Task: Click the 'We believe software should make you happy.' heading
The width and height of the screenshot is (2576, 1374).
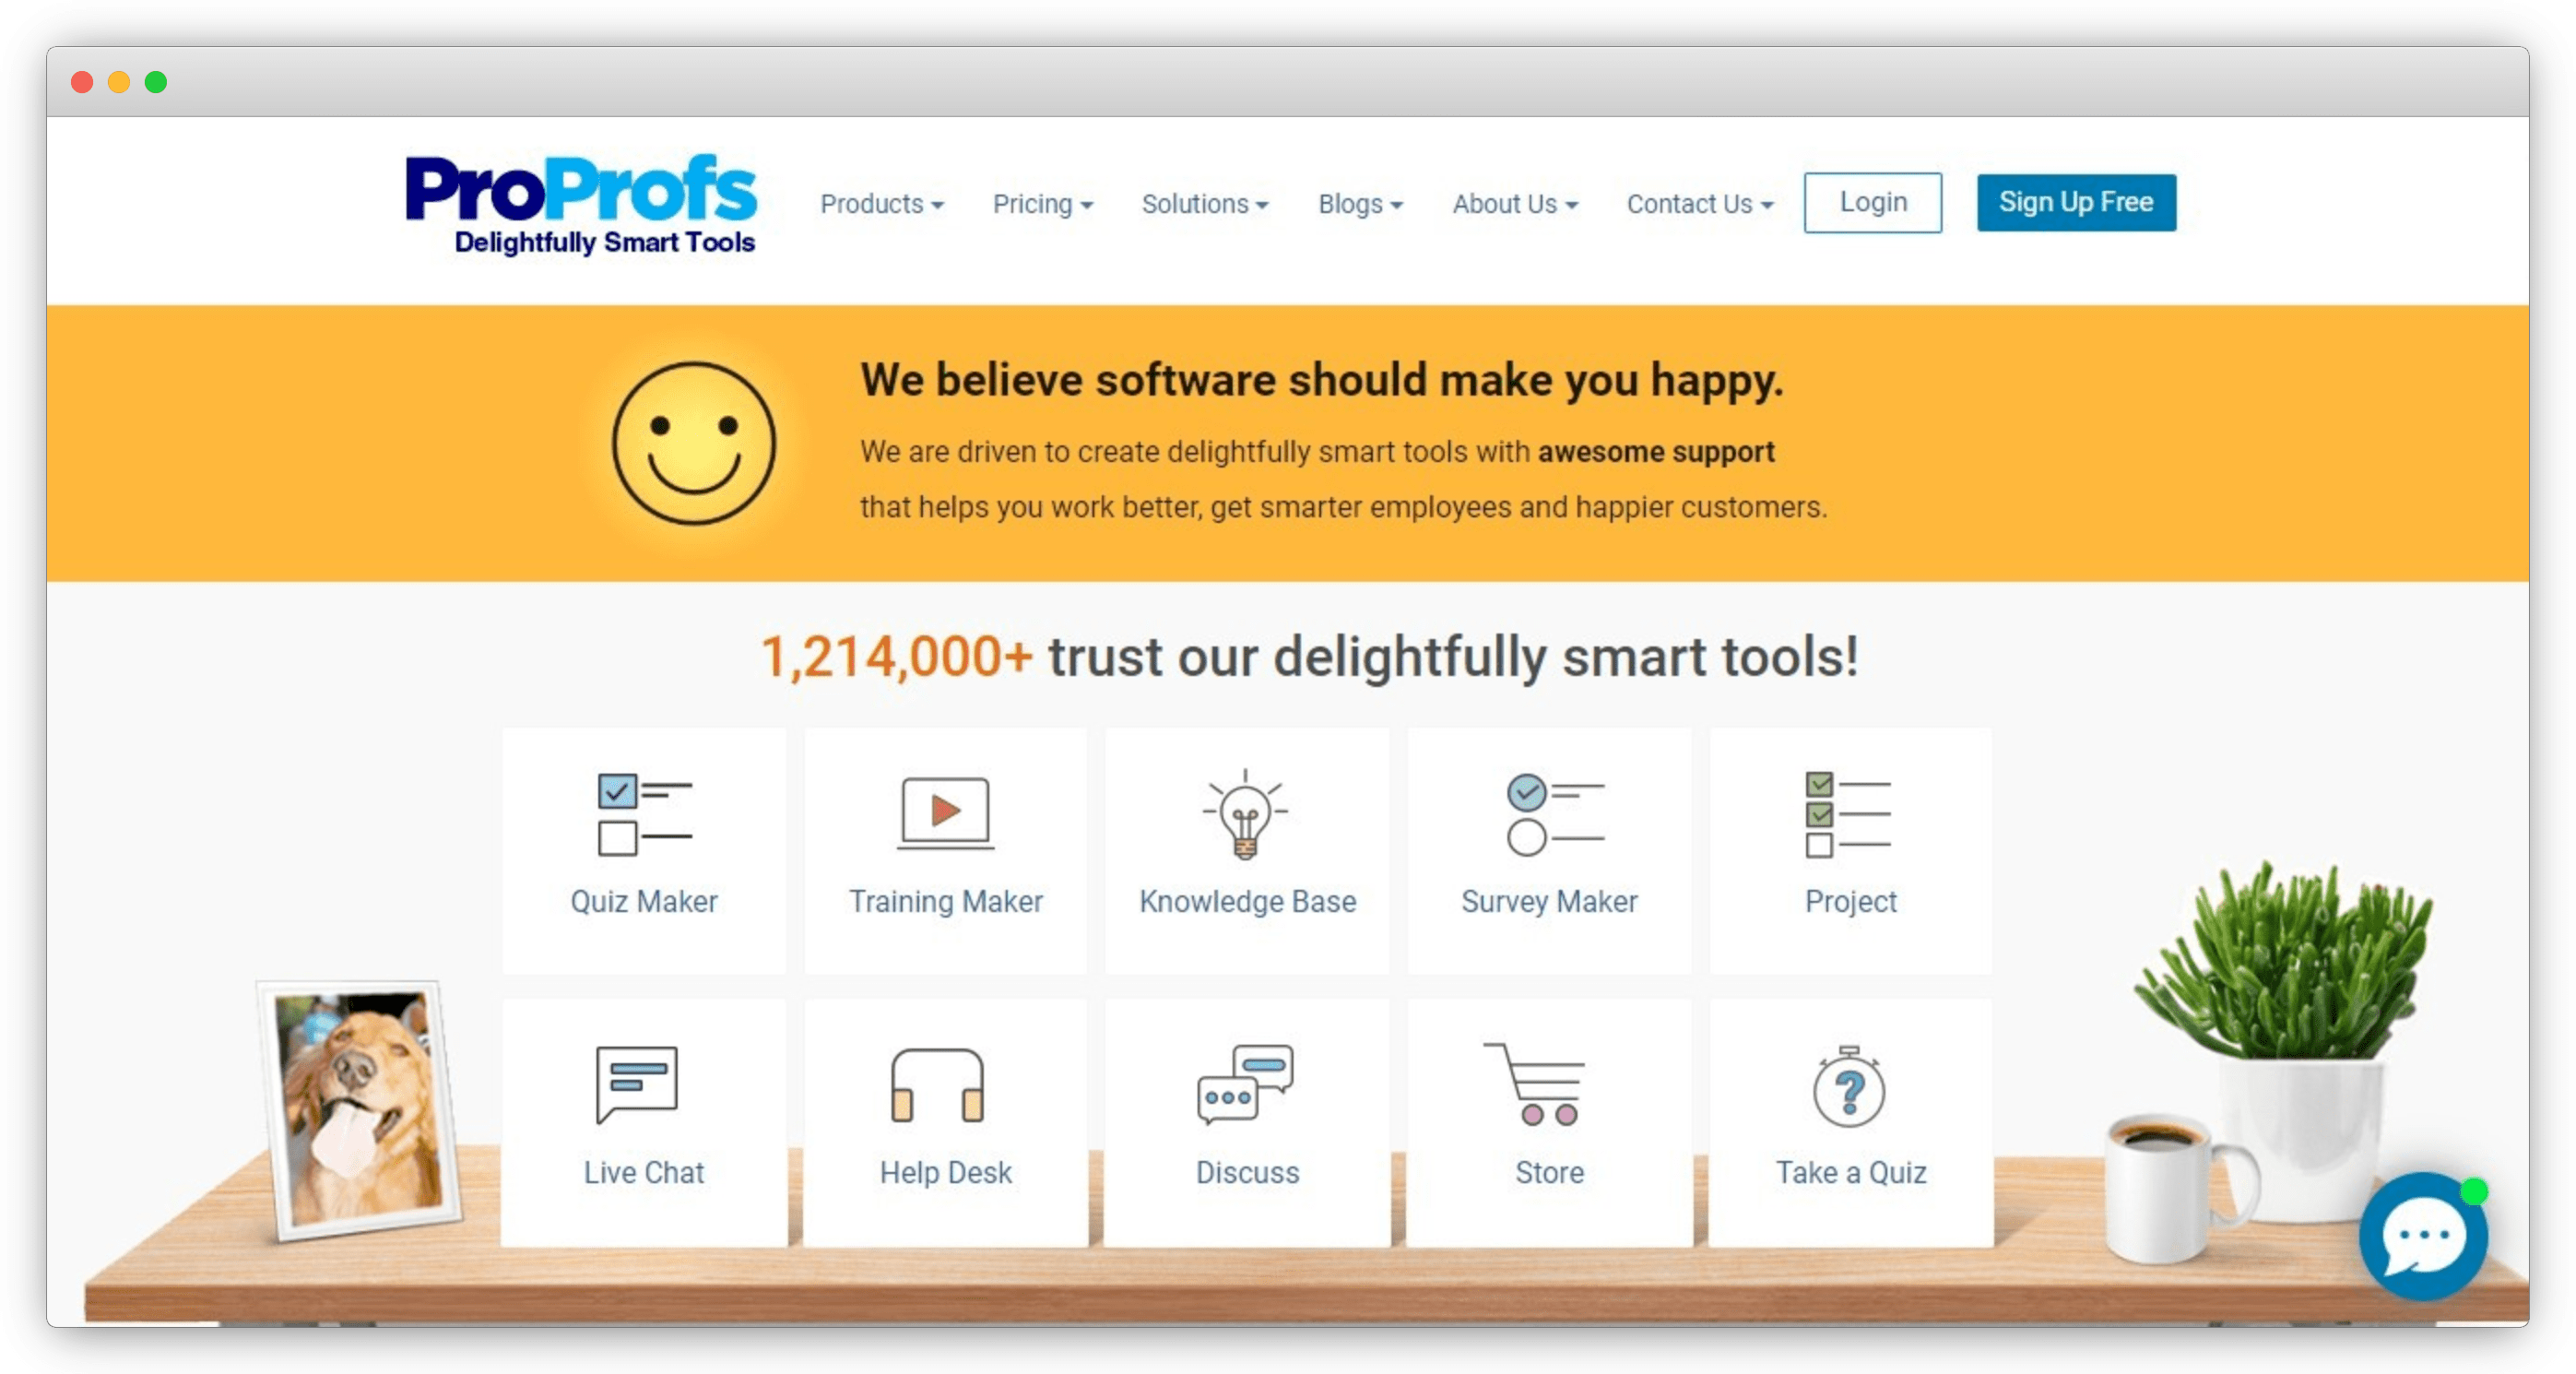Action: (1321, 380)
